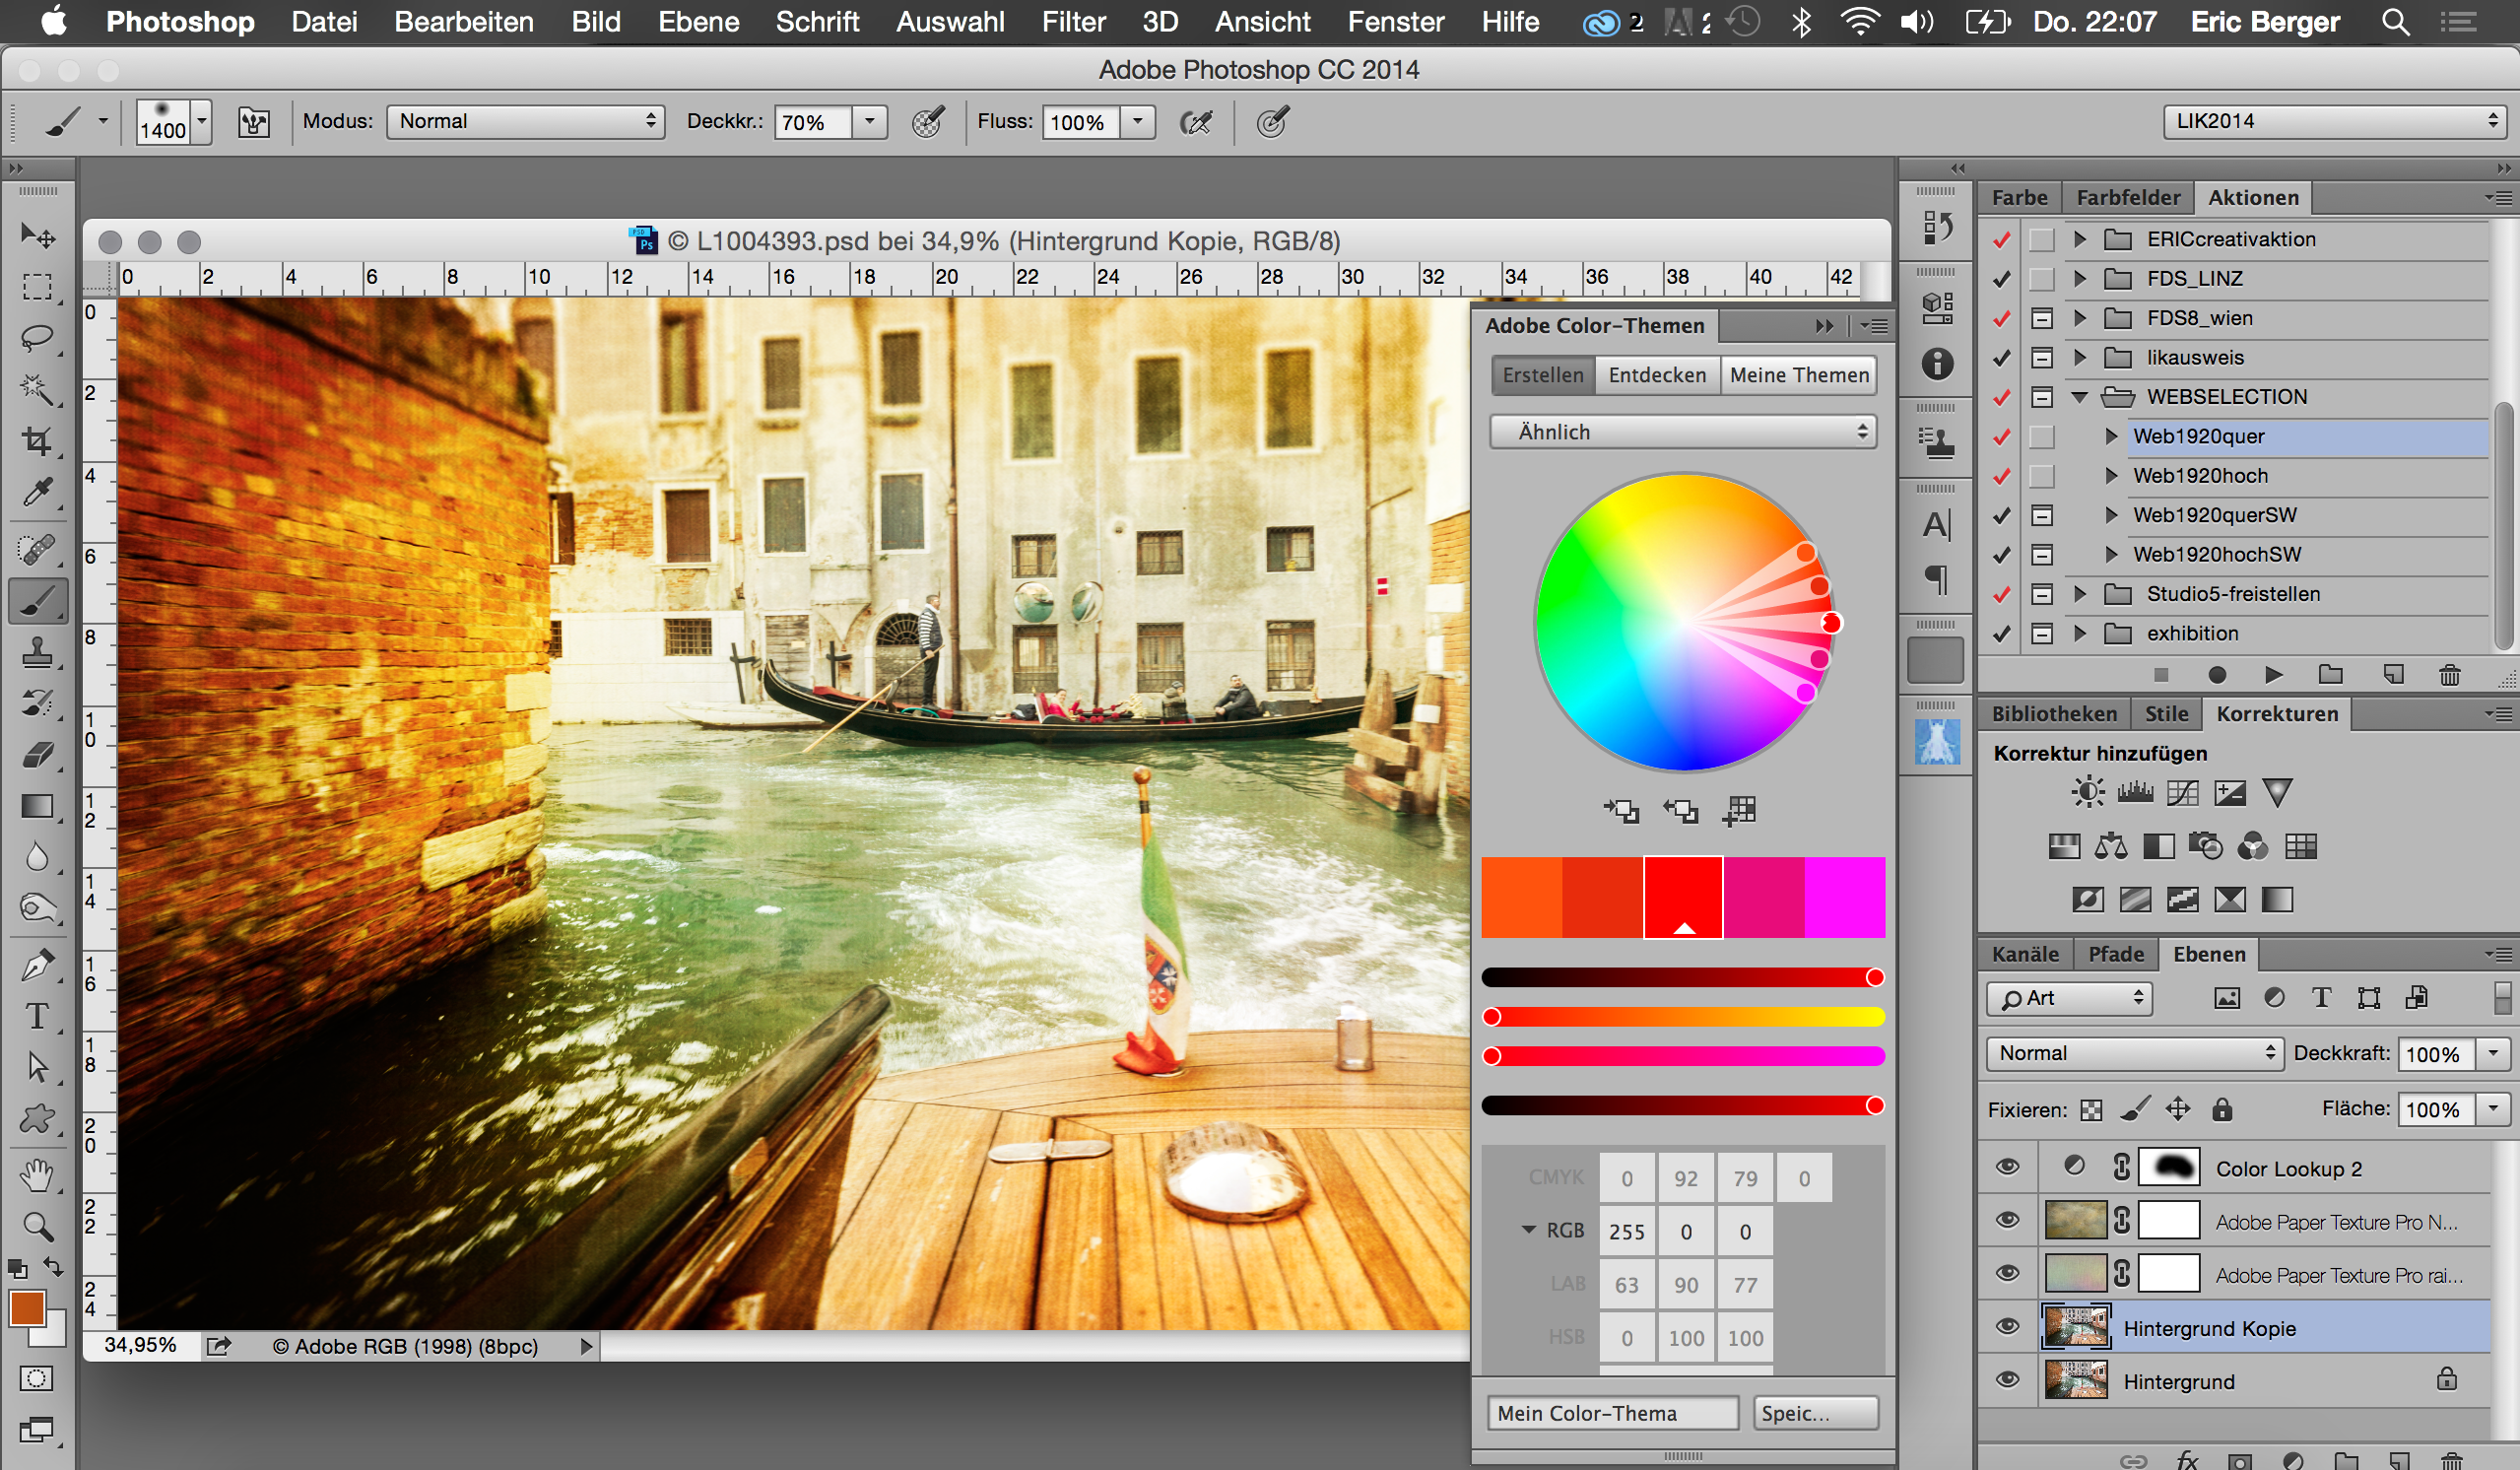The image size is (2520, 1470).
Task: Select the Zoom tool in toolbar
Action: [x=37, y=1226]
